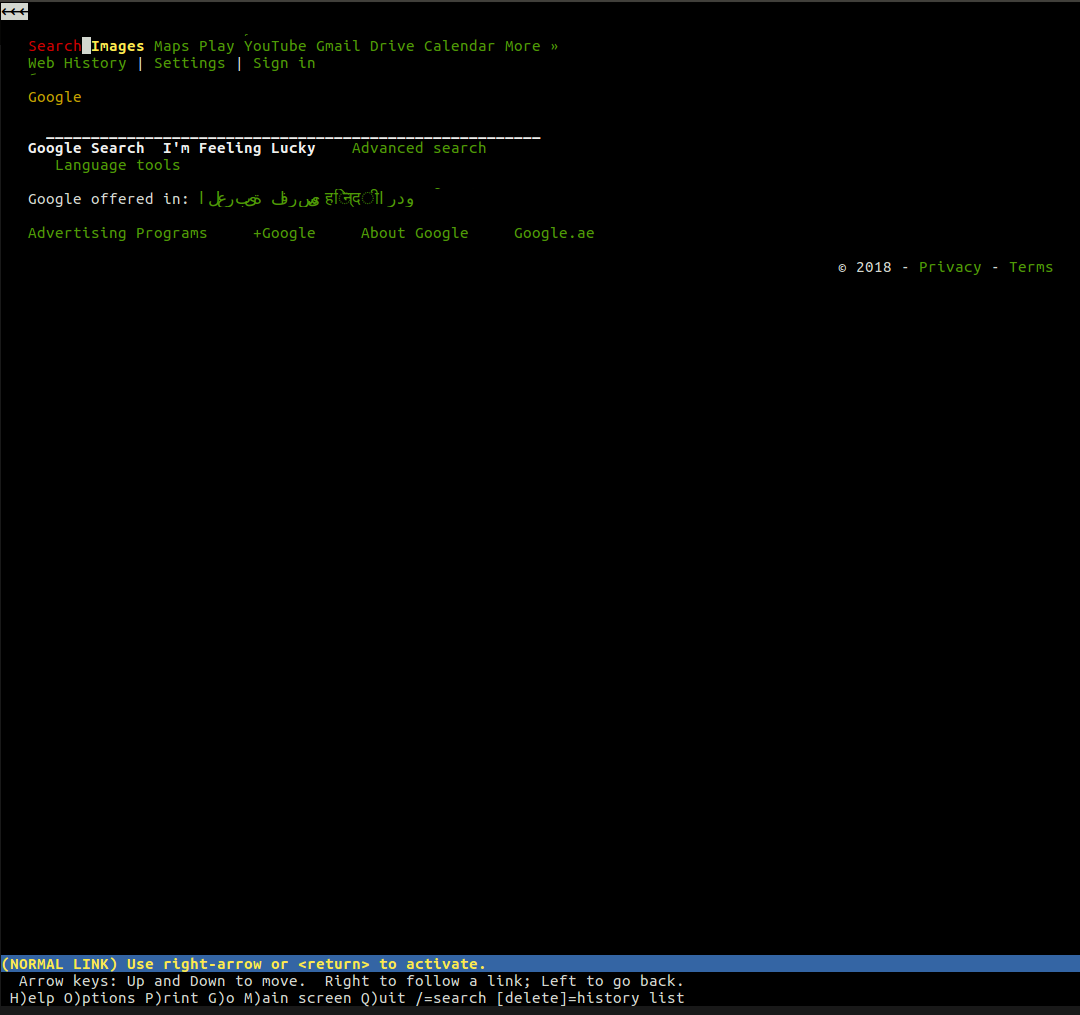Open the Terms link

tap(1030, 267)
